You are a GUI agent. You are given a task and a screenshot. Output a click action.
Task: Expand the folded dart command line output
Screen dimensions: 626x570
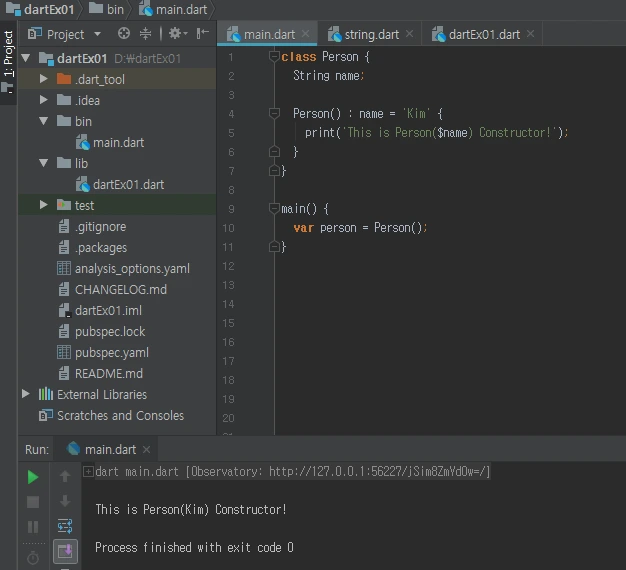pos(88,472)
